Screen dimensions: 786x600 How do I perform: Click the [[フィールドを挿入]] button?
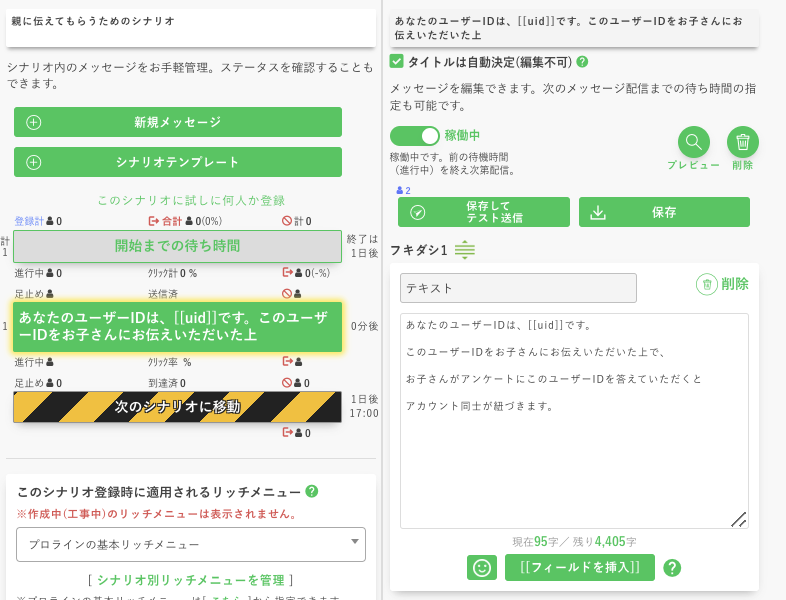pos(580,567)
